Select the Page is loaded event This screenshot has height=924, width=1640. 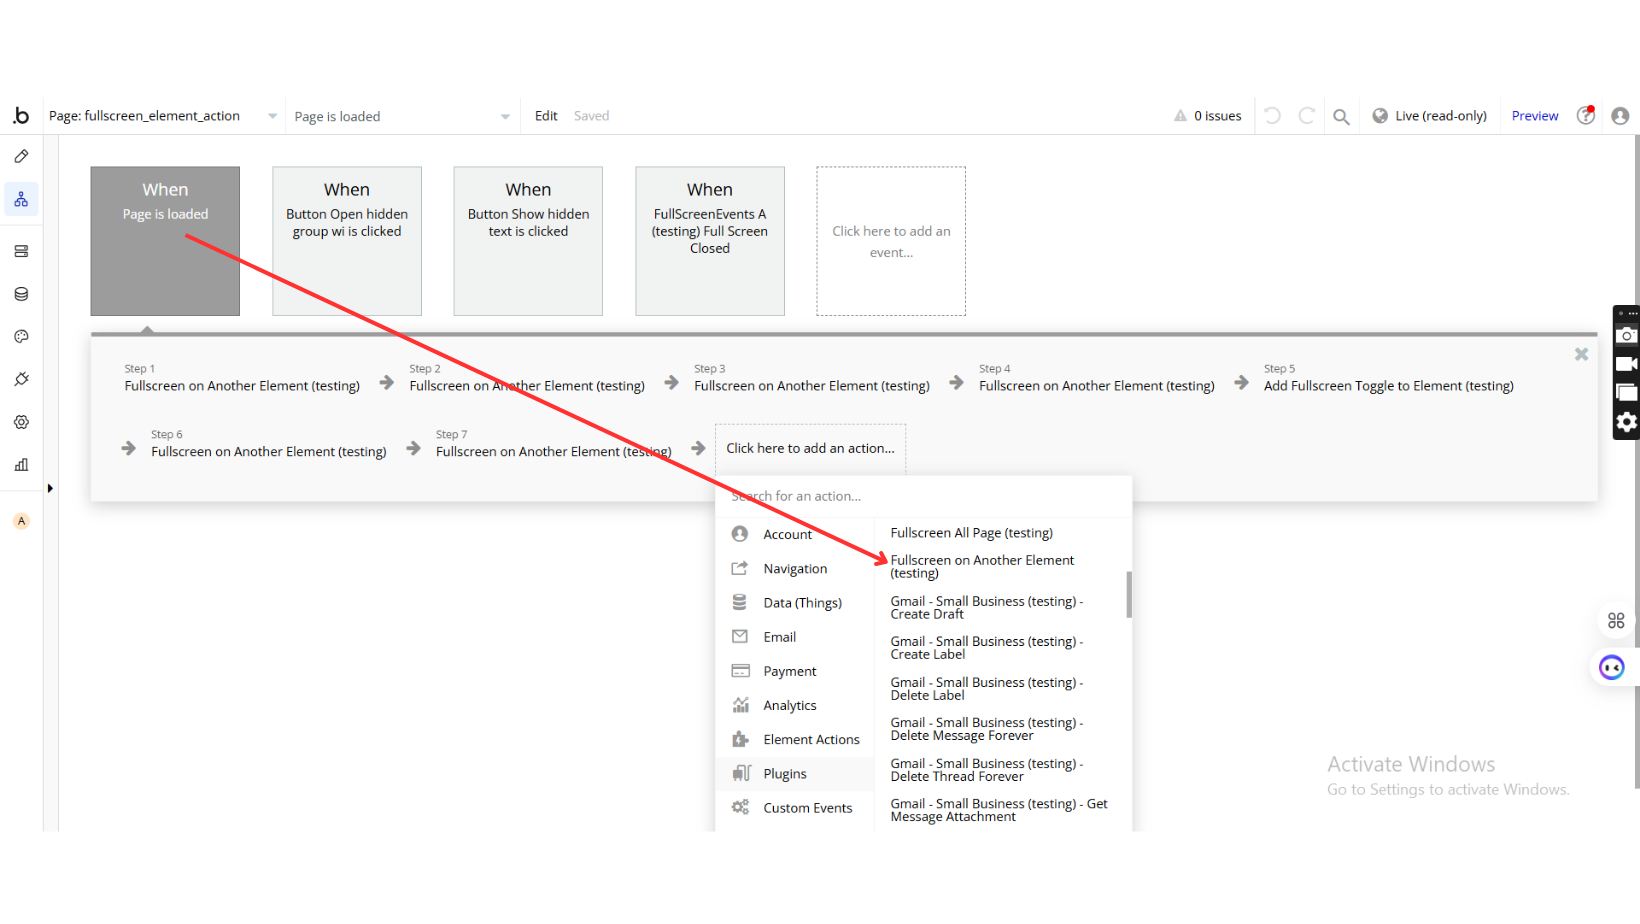point(165,241)
